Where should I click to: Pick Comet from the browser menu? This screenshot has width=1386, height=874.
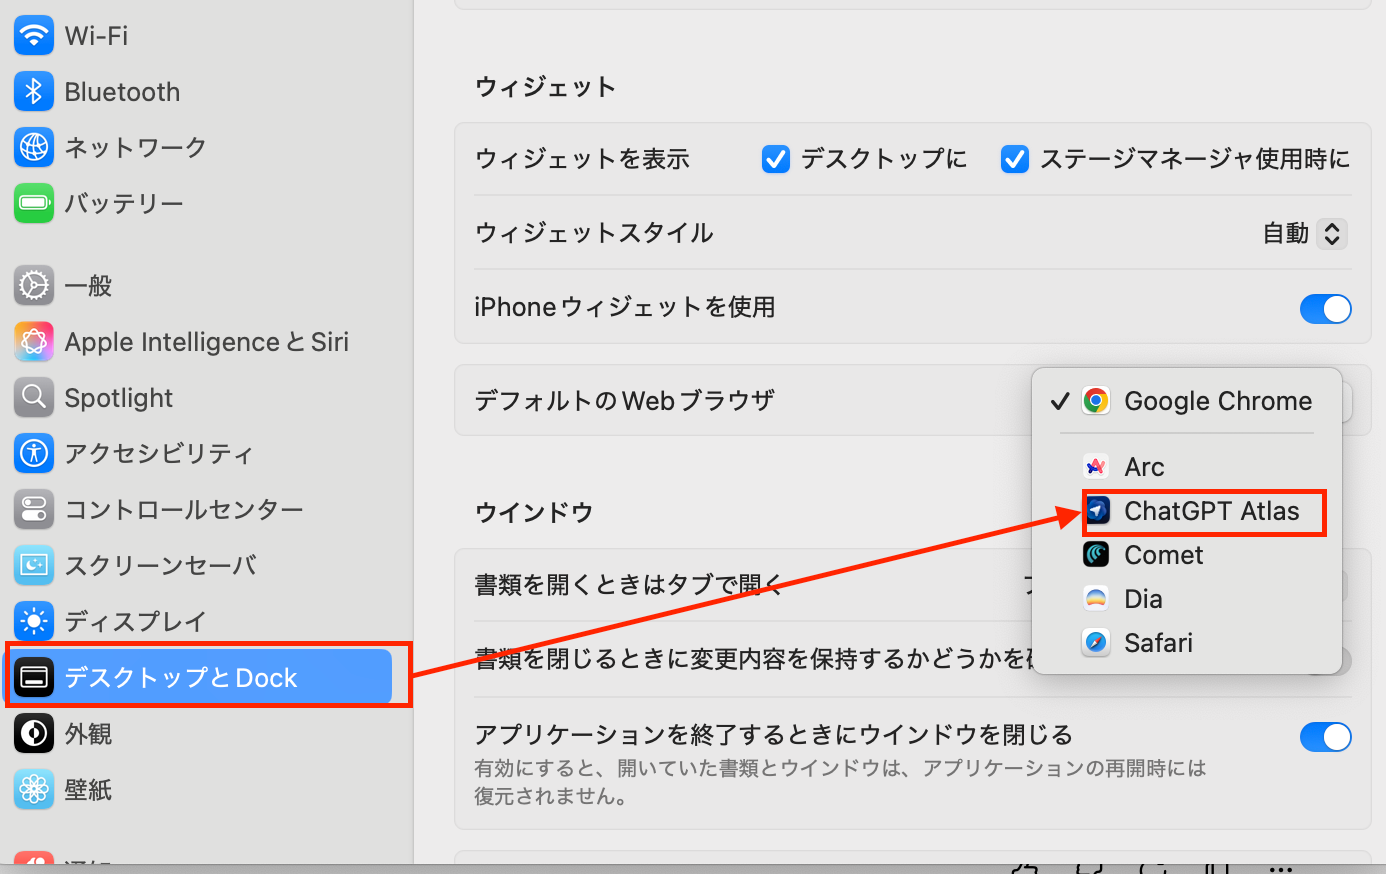(x=1187, y=555)
